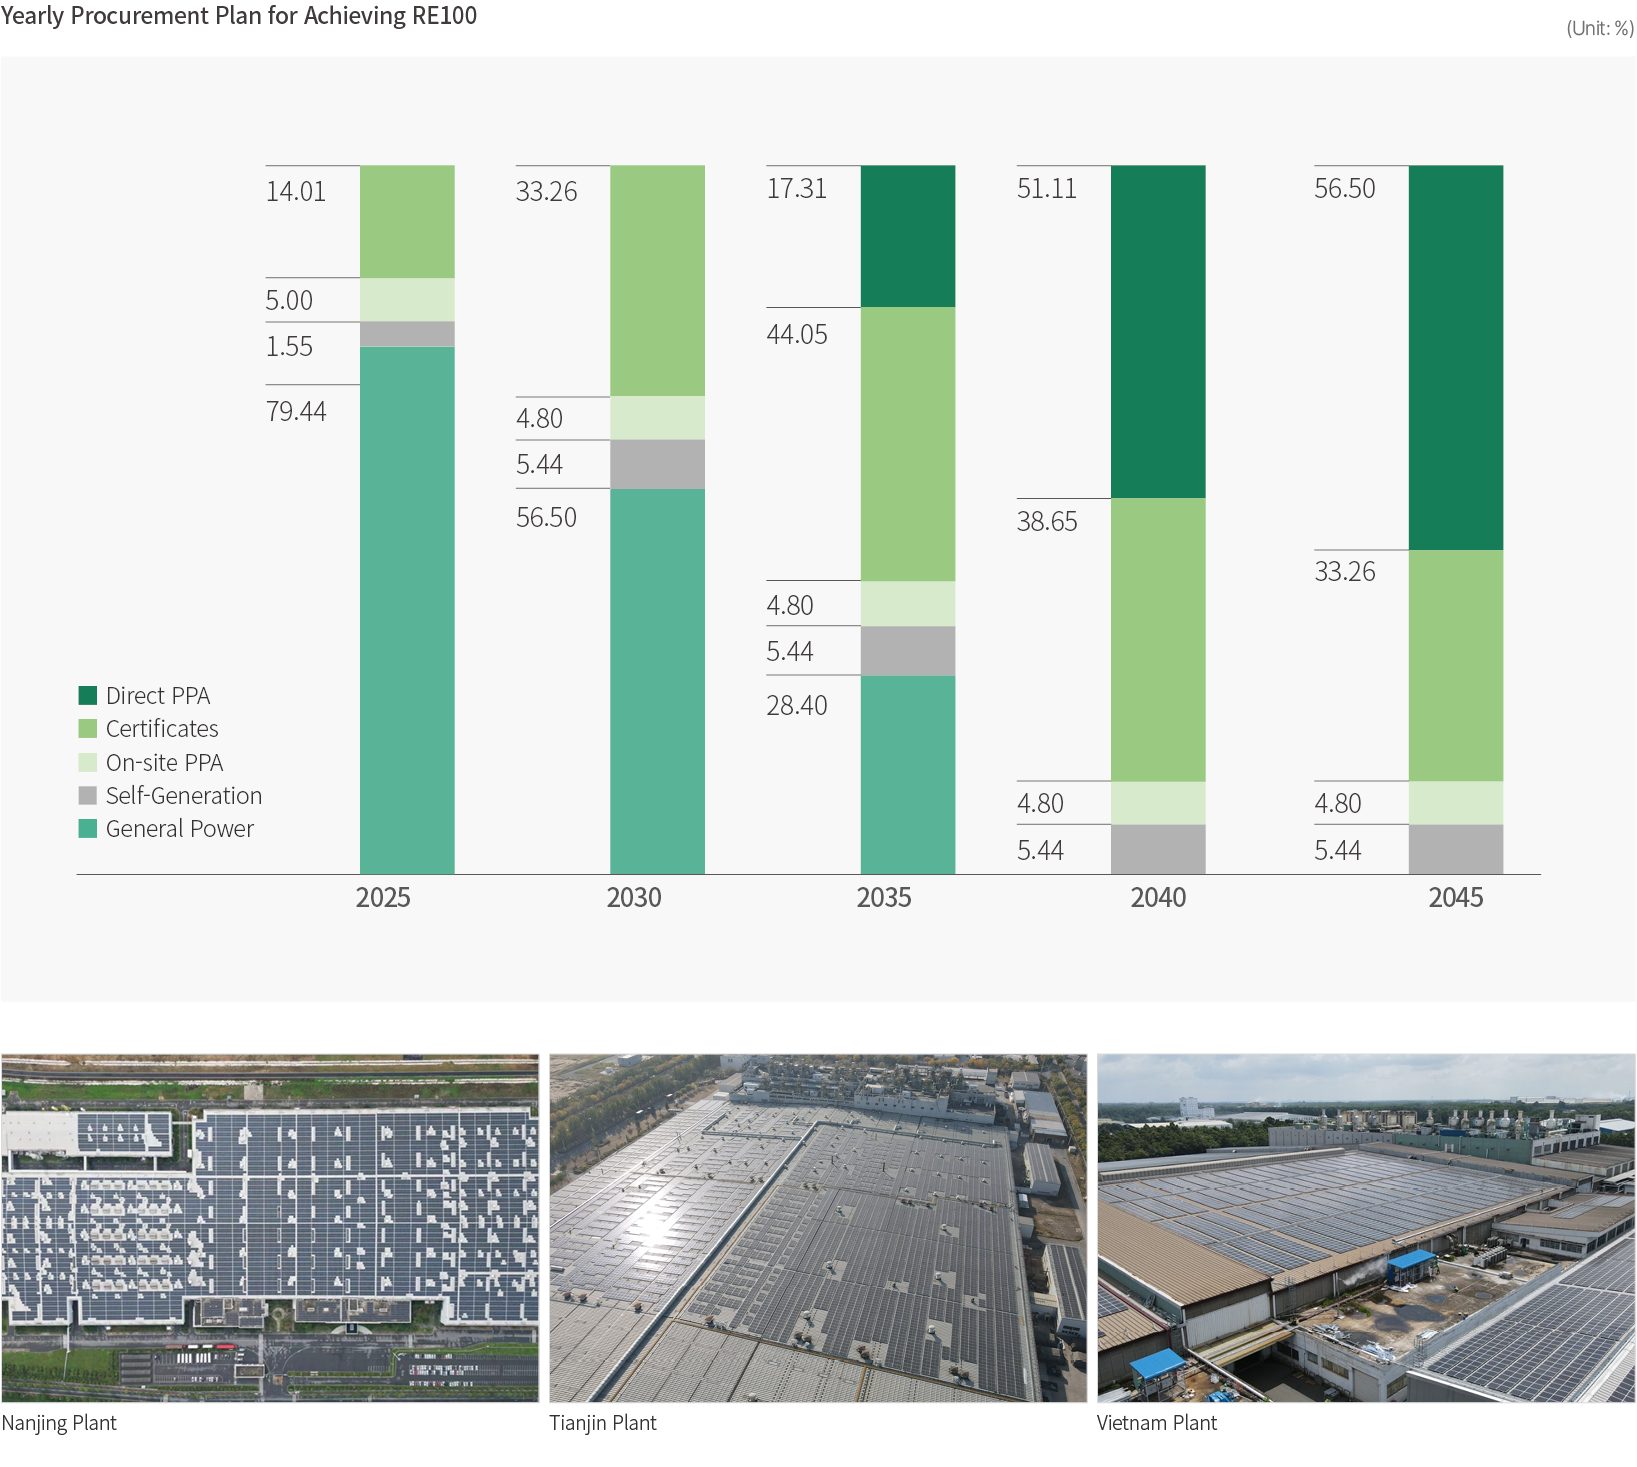Click the 1.55 value for 2025

click(289, 346)
